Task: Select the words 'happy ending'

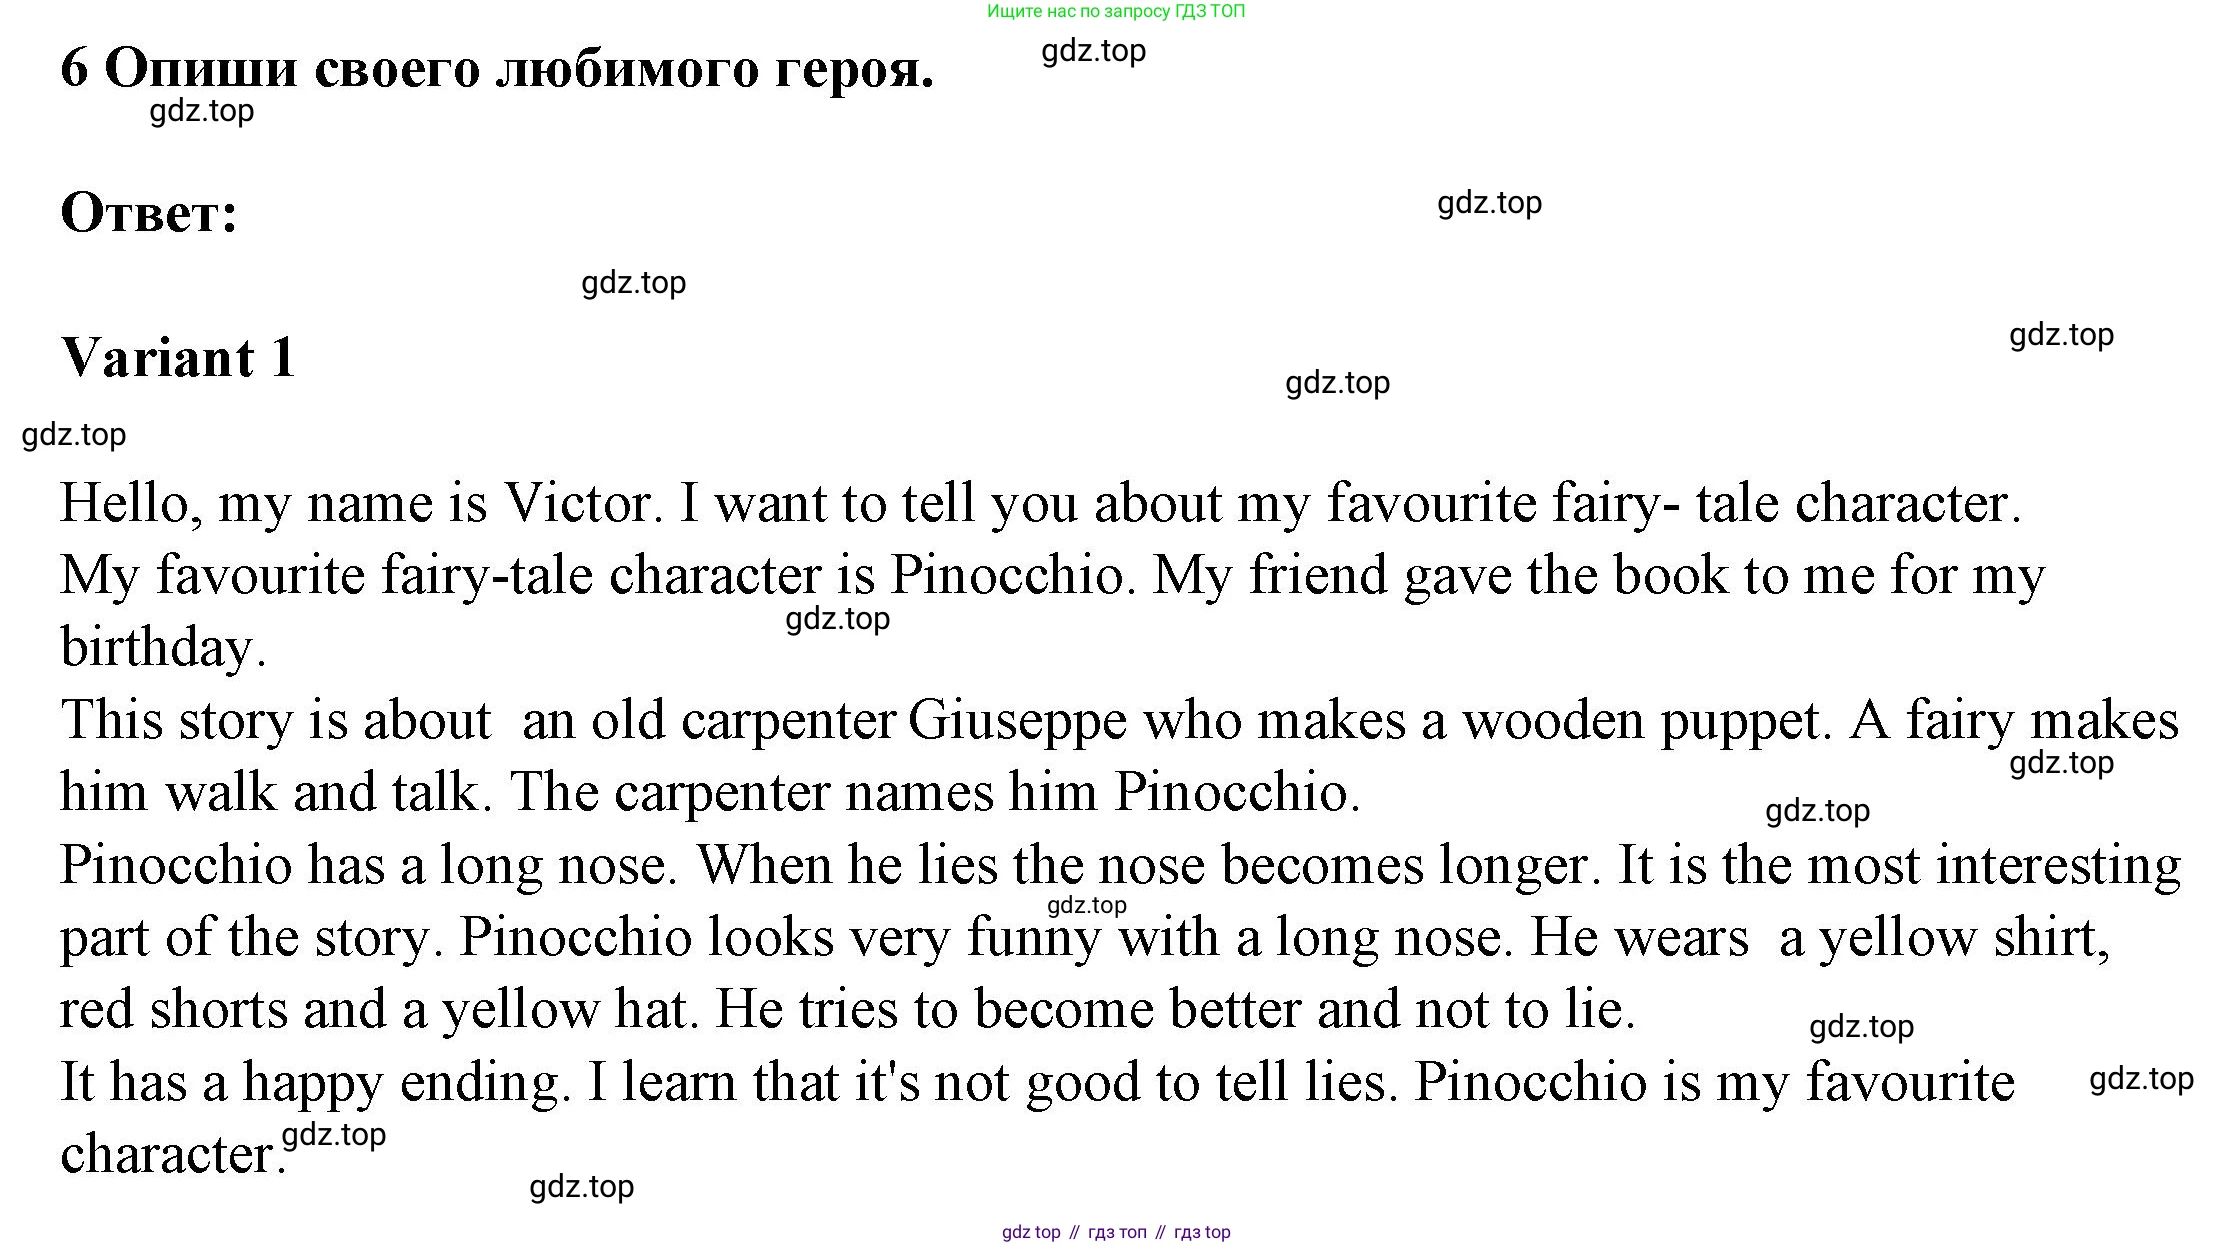Action: point(402,1084)
